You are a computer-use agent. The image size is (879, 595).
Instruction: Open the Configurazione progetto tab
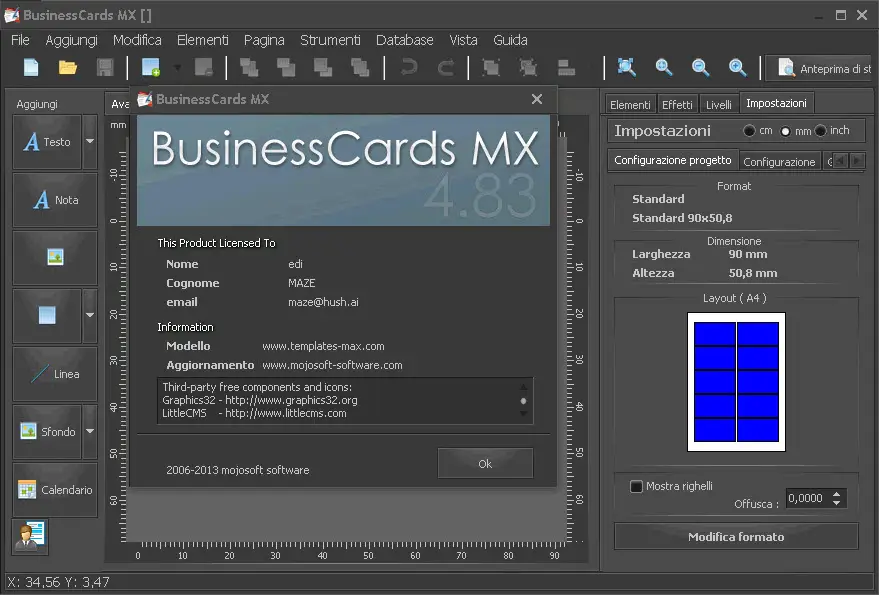point(673,160)
